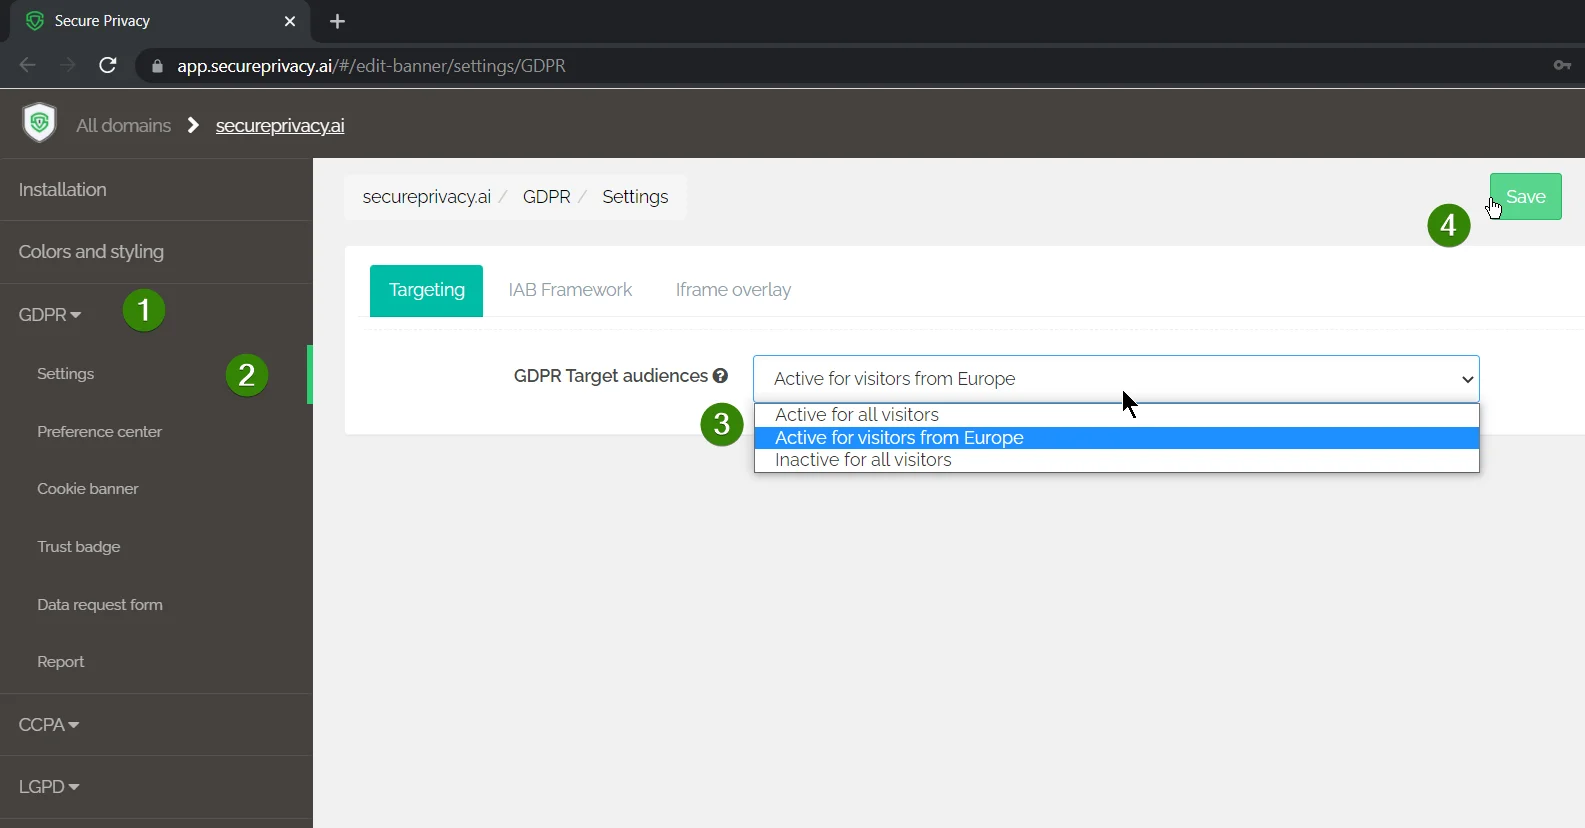Click Settings in the page breadcrumb
The width and height of the screenshot is (1585, 828).
point(635,197)
